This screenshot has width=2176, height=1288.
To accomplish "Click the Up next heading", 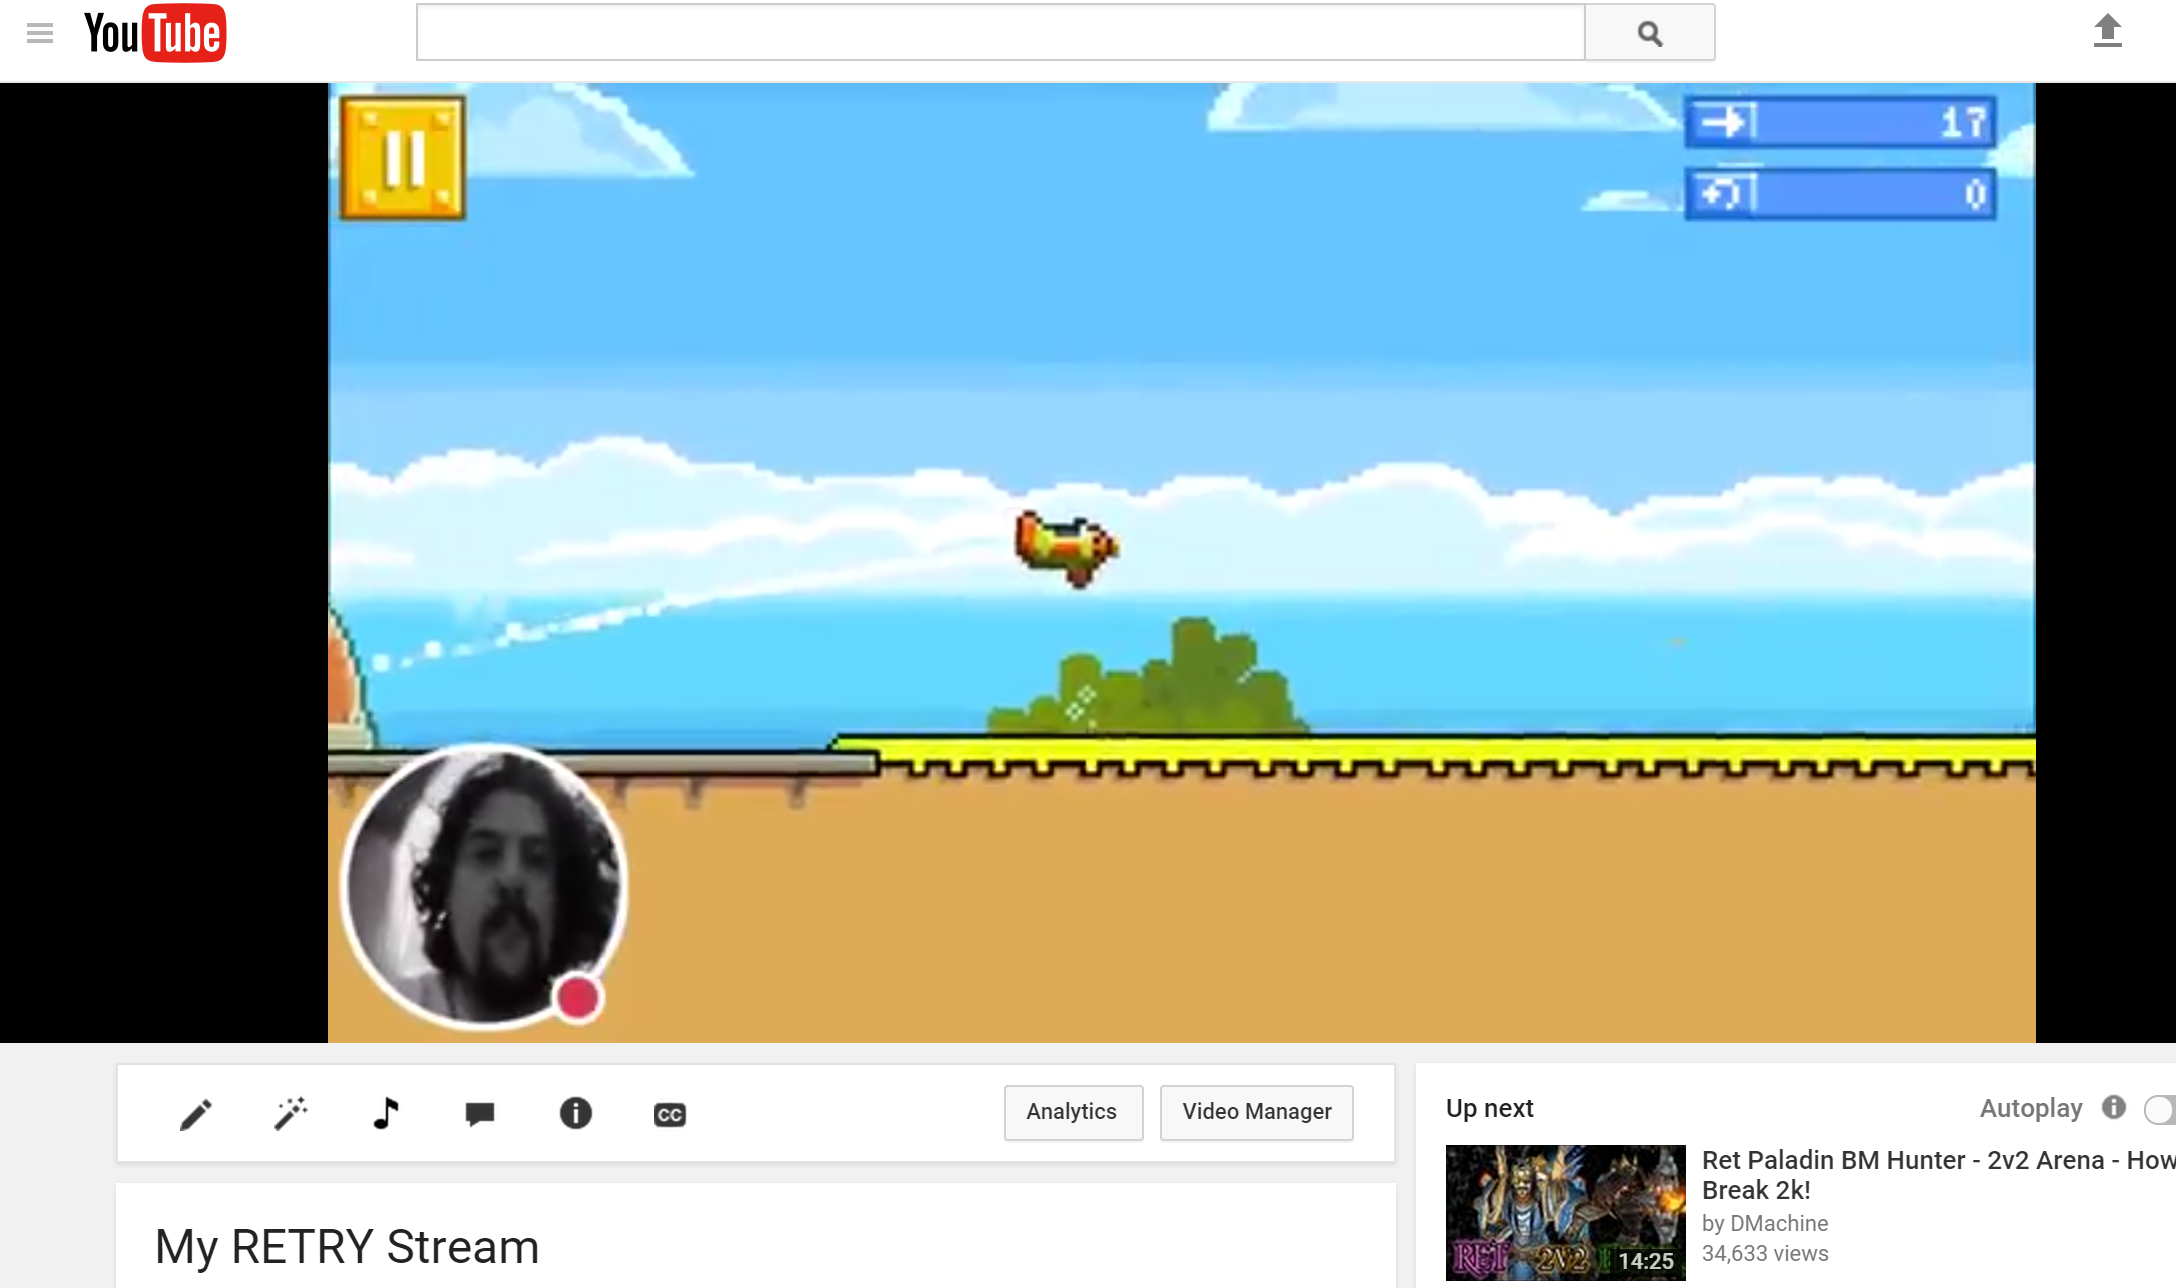I will (x=1489, y=1108).
